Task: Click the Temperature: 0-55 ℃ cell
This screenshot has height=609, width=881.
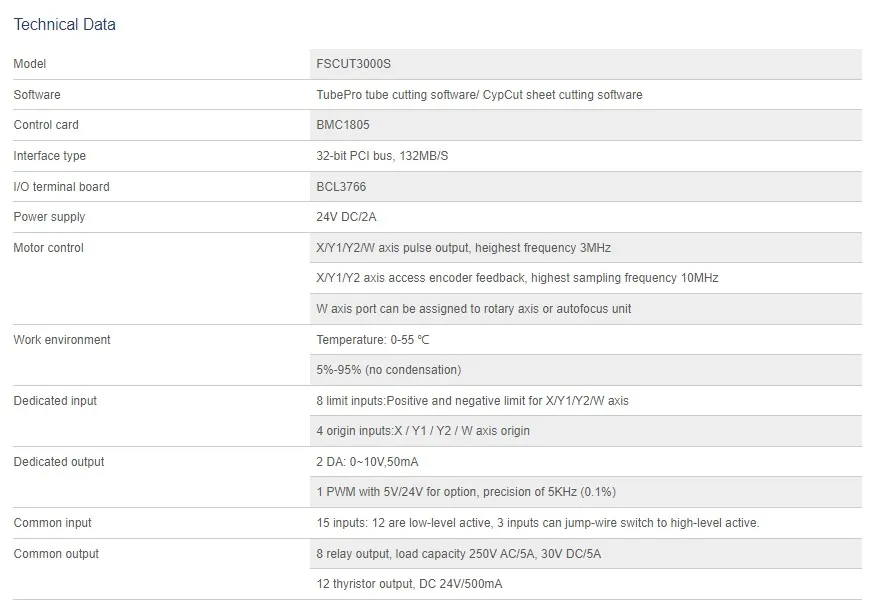Action: click(x=373, y=340)
